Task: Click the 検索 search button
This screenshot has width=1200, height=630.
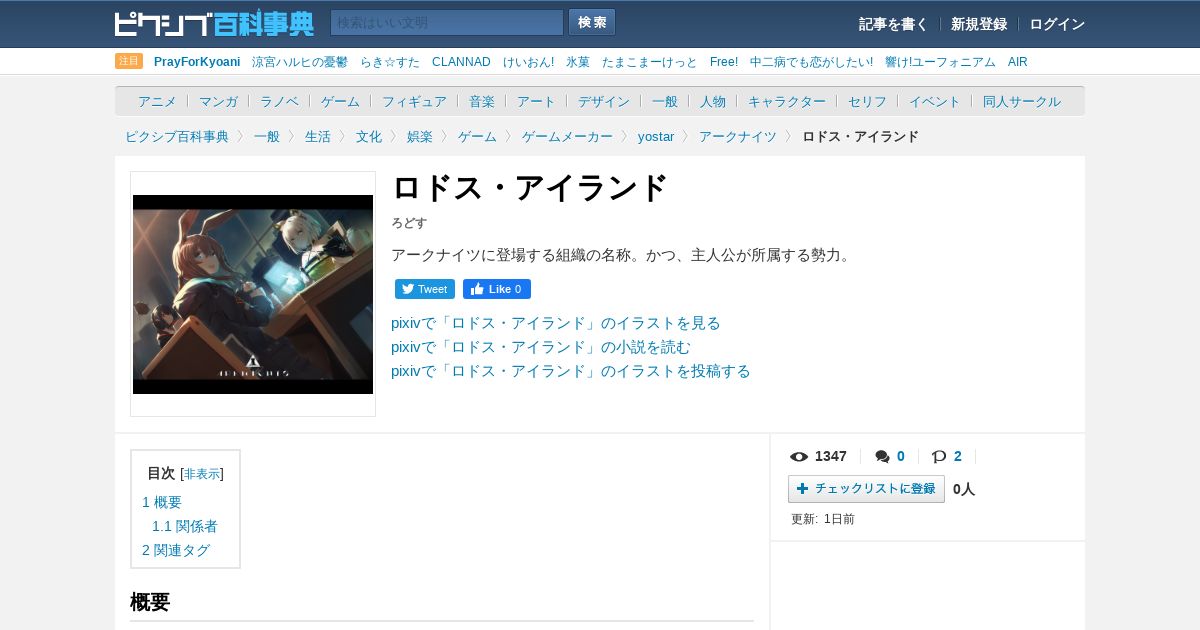Action: (592, 23)
